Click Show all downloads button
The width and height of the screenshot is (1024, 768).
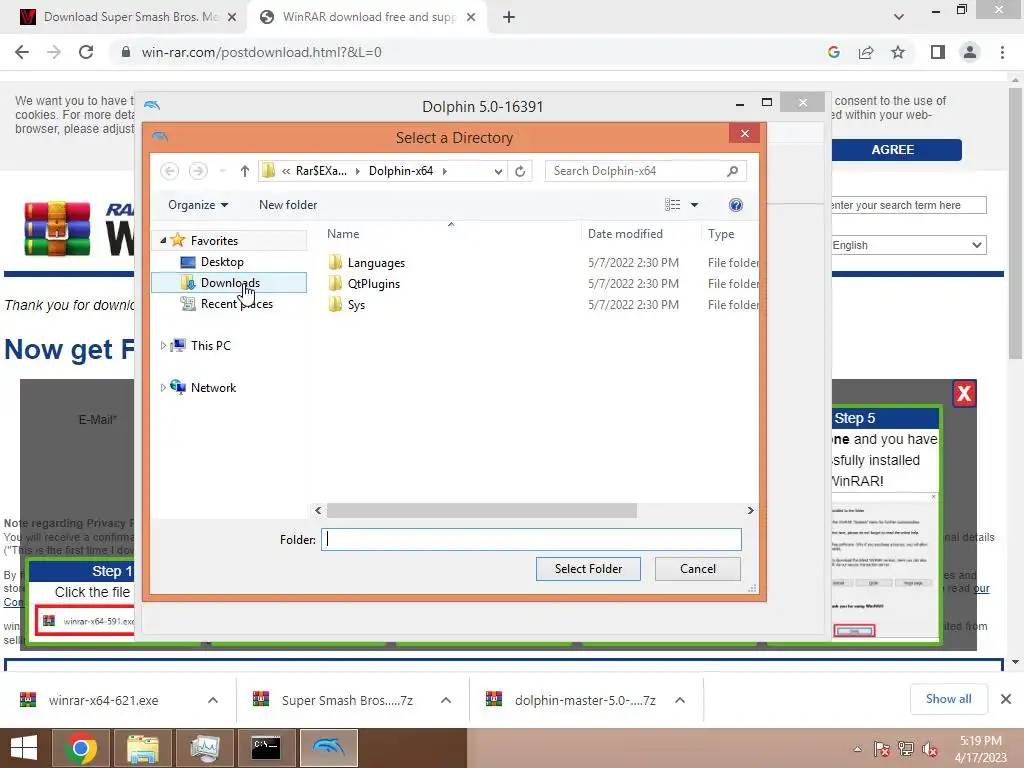click(948, 699)
